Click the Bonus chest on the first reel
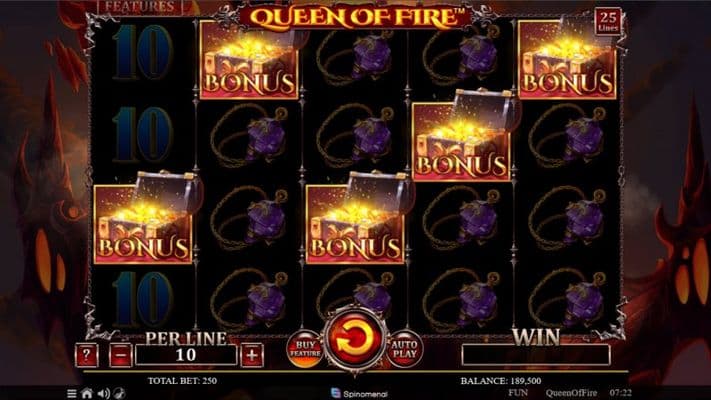 point(143,219)
